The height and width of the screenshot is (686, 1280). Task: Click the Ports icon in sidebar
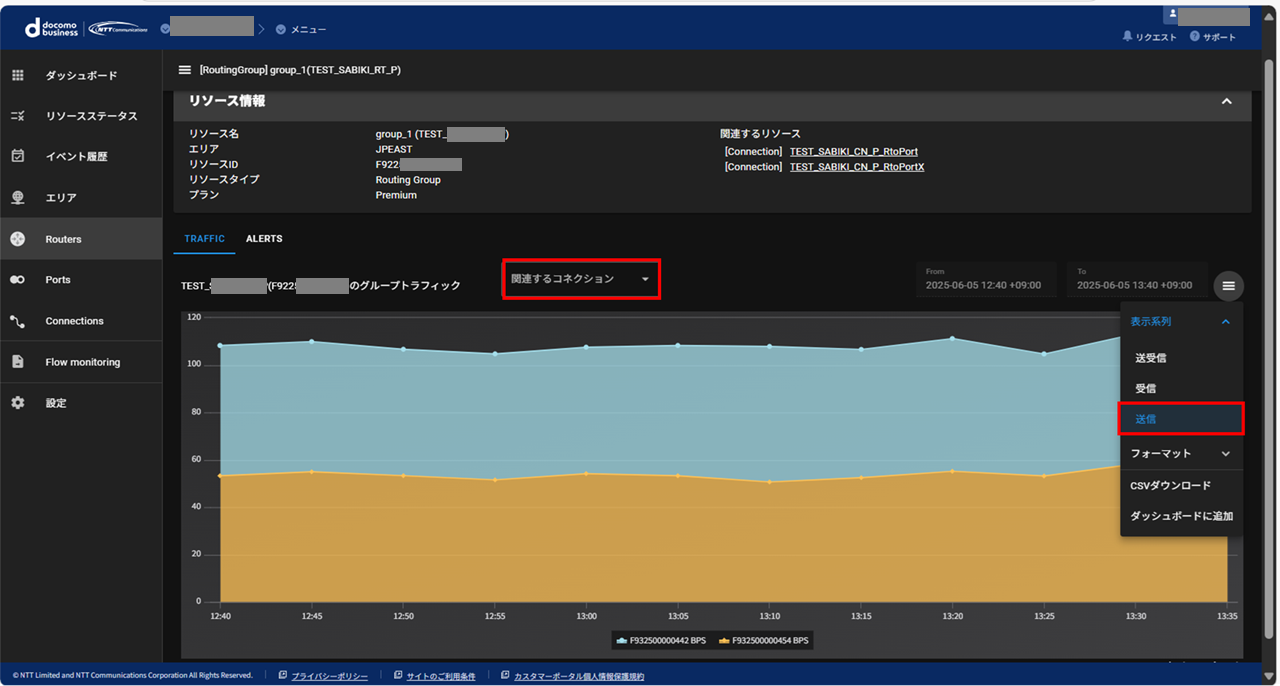pyautogui.click(x=18, y=280)
